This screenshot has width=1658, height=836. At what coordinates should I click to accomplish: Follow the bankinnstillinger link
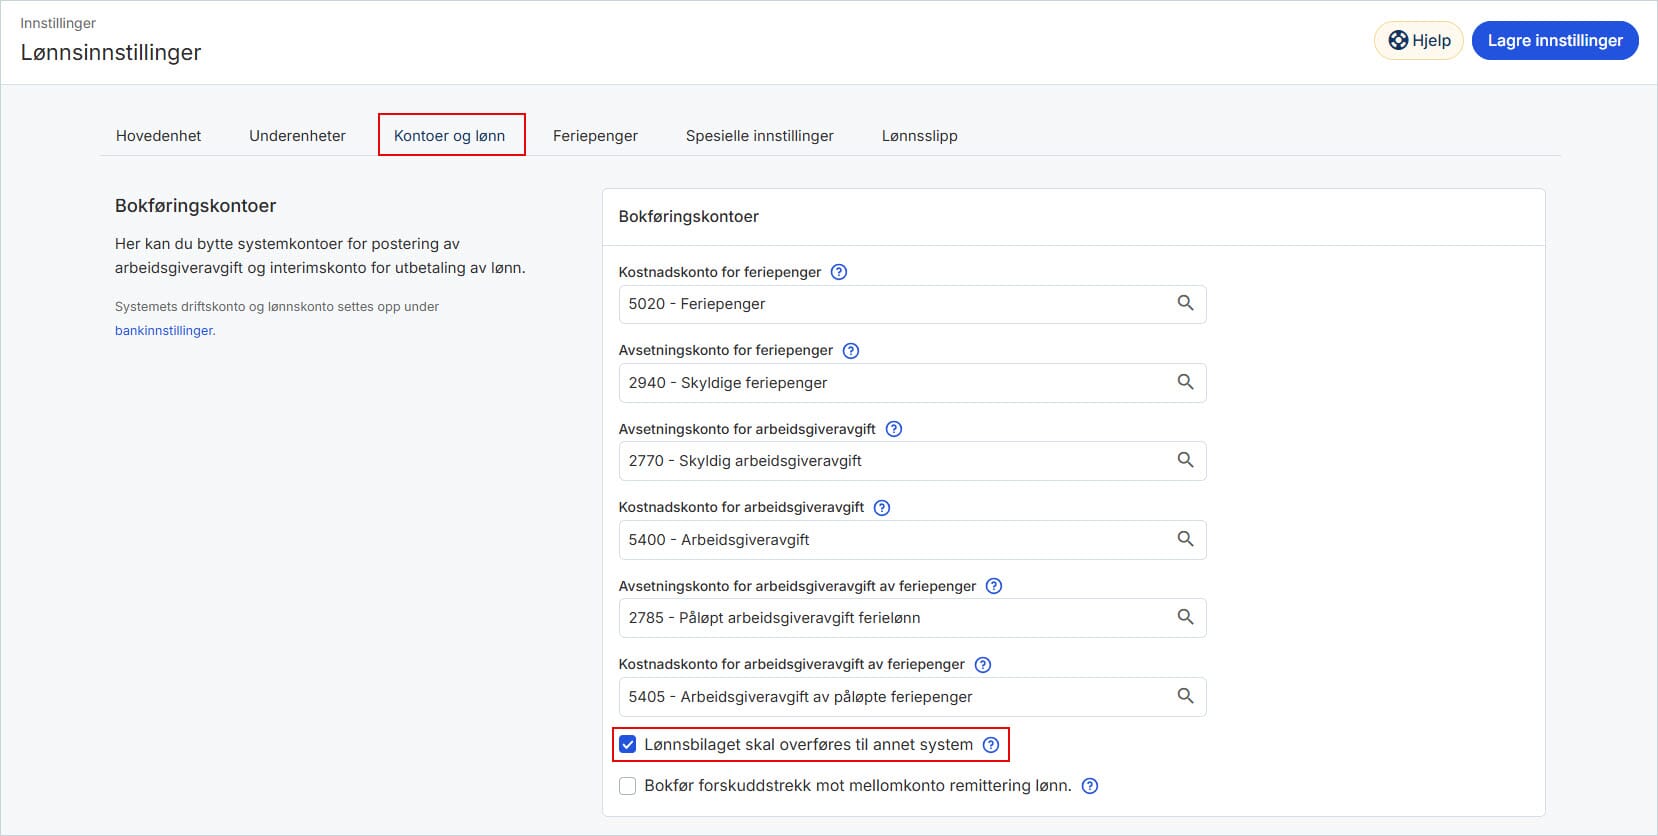pyautogui.click(x=164, y=331)
